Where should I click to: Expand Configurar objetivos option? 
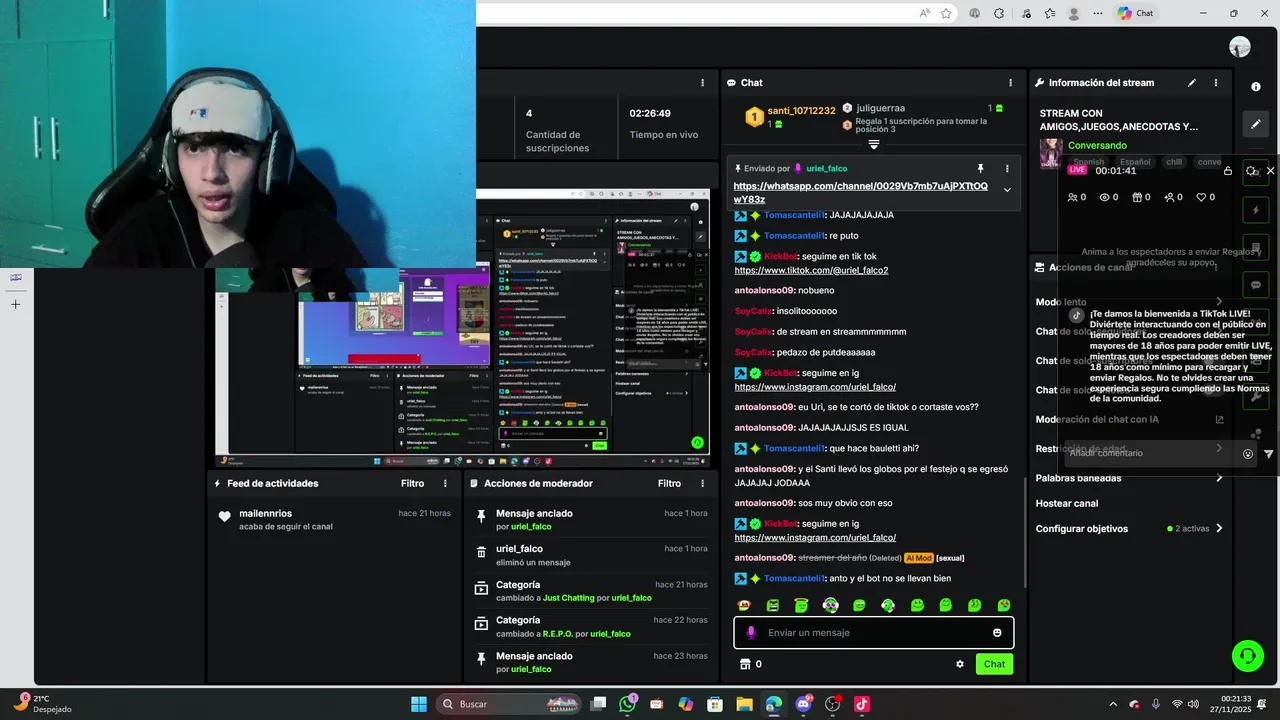point(1219,528)
